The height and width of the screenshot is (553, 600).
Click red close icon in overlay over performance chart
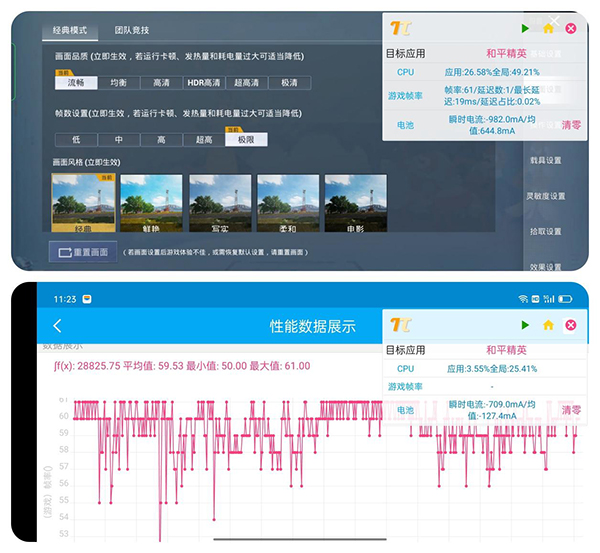[x=571, y=325]
